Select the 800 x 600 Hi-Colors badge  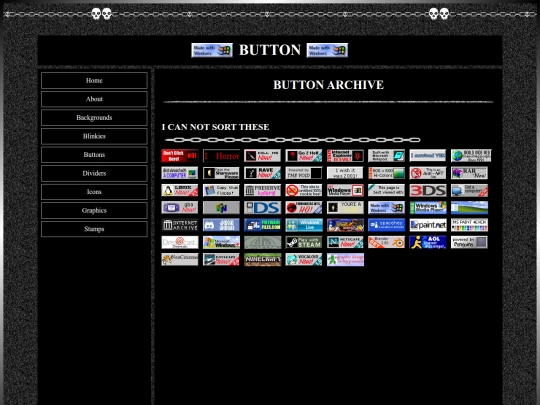click(386, 173)
